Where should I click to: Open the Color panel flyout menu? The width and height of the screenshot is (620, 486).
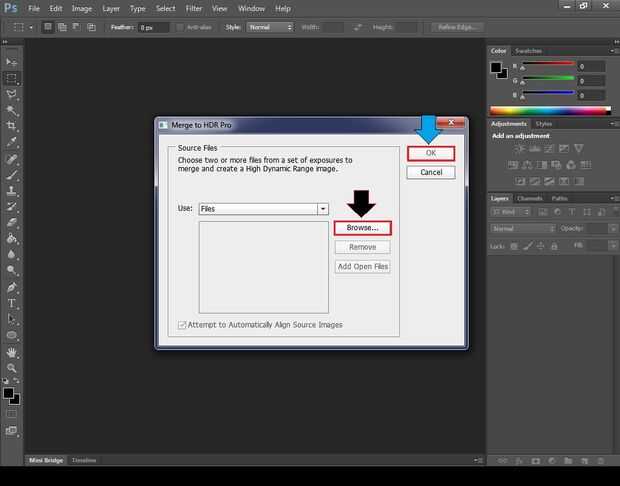click(x=612, y=51)
